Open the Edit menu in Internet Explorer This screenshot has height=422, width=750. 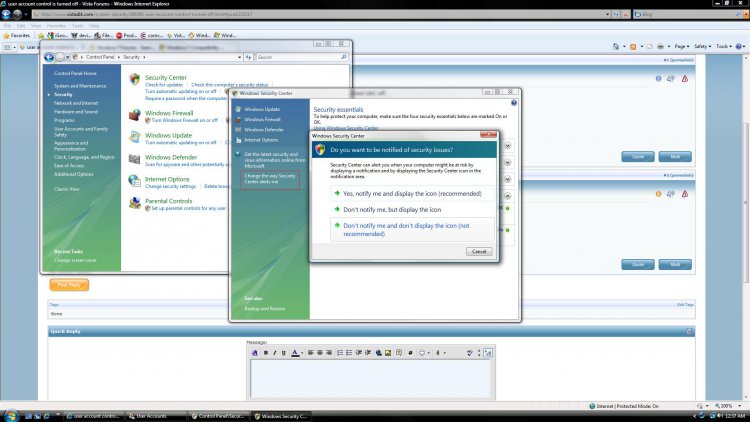[x=21, y=26]
